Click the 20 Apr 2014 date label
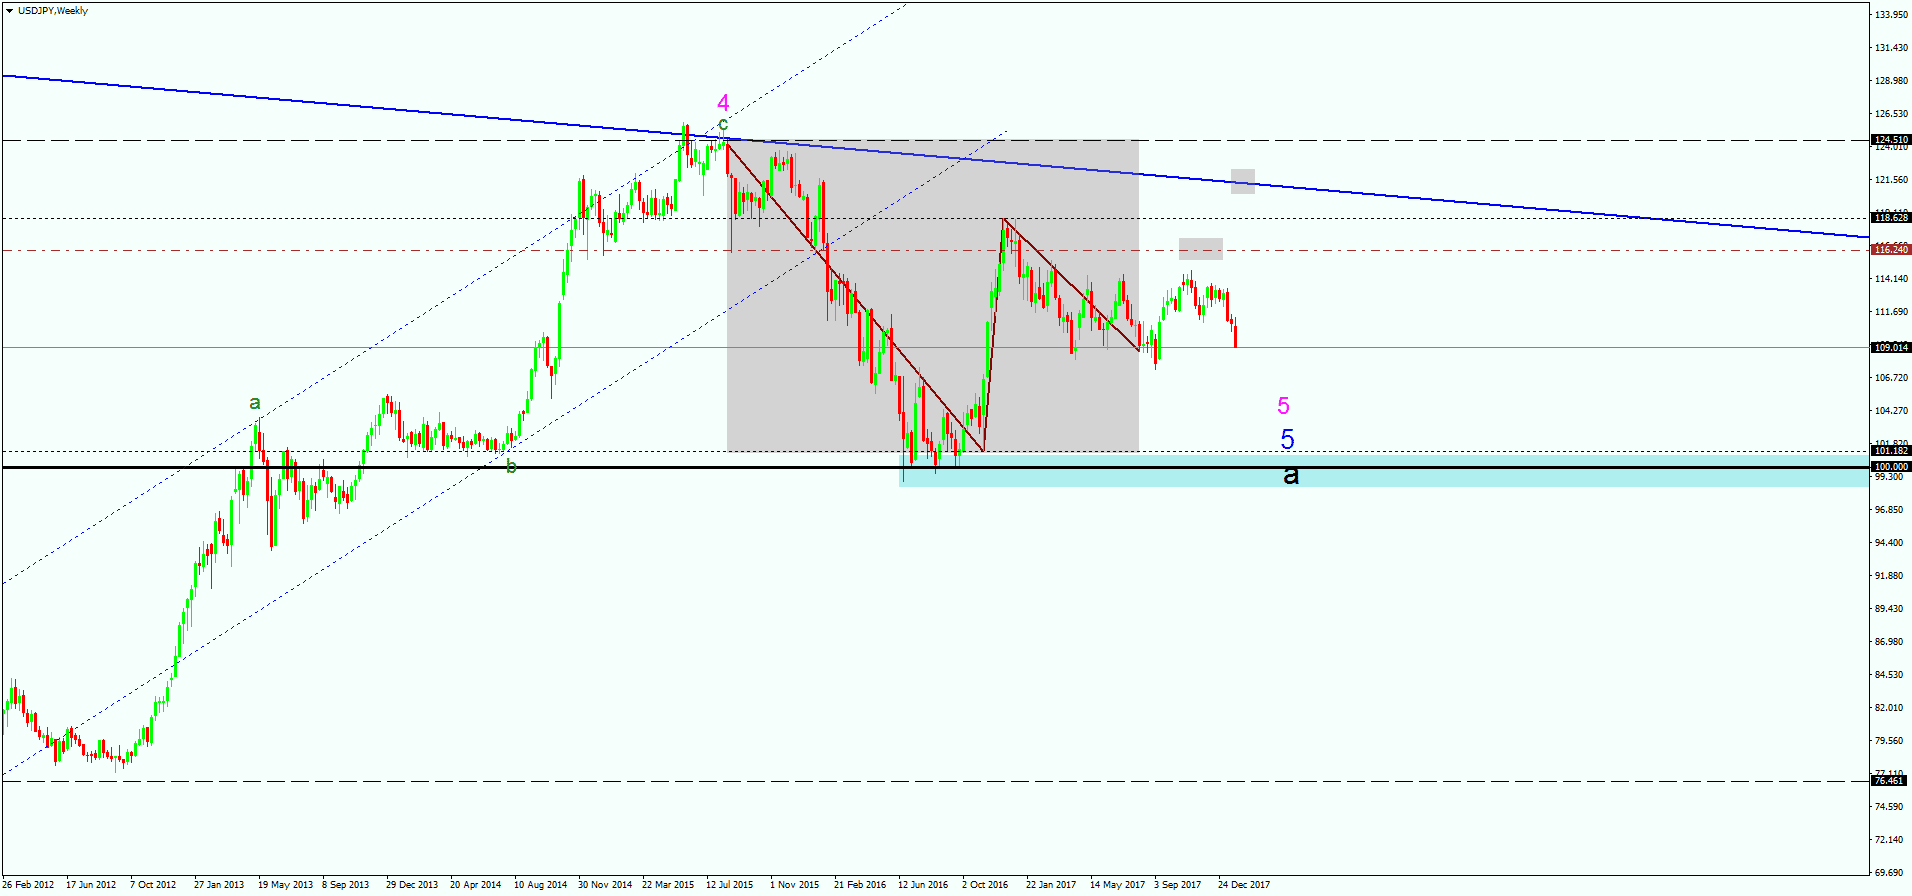The width and height of the screenshot is (1912, 896). 476,885
